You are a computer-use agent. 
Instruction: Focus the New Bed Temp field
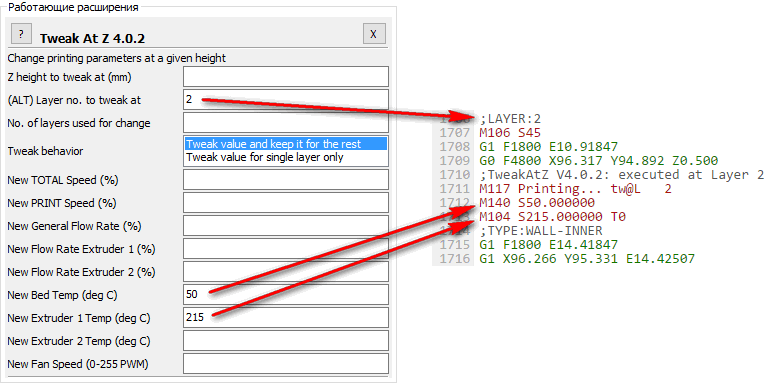pyautogui.click(x=286, y=295)
